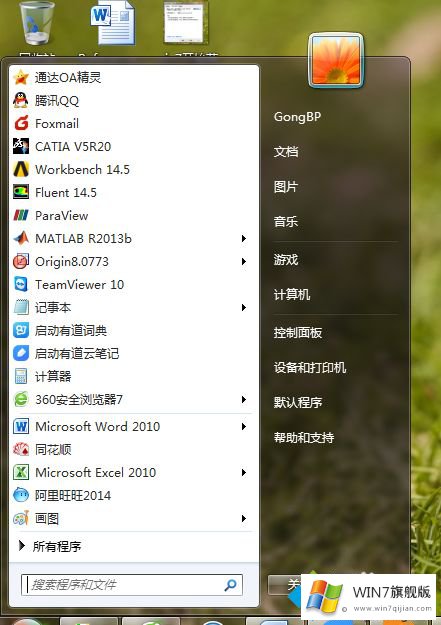Expand Microsoft Excel 2010 recent files arrow
This screenshot has height=625, width=441.
coord(244,472)
